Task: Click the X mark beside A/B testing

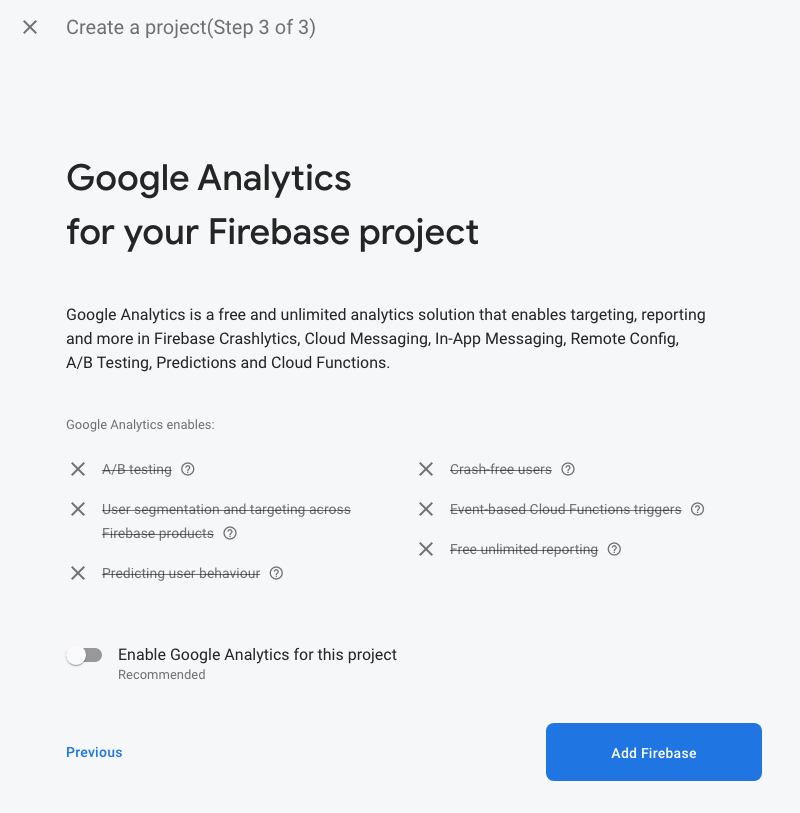Action: click(x=78, y=469)
